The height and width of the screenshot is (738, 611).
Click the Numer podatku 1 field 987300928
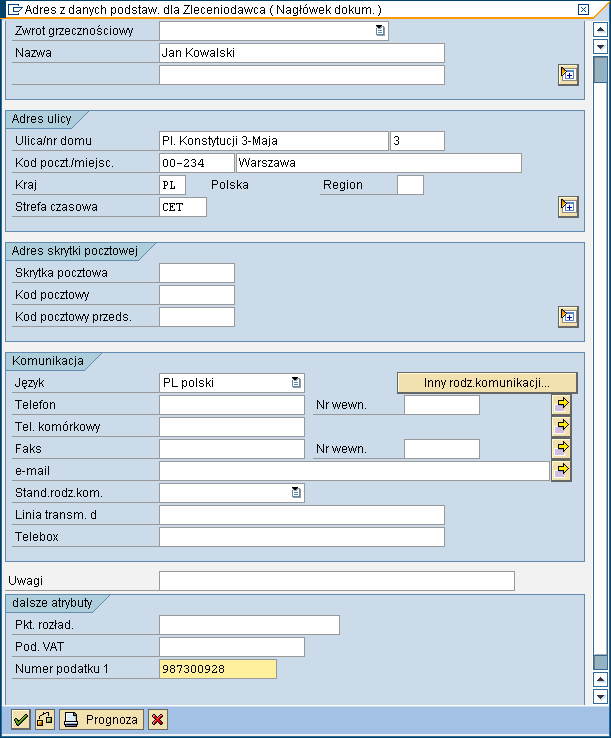(218, 669)
